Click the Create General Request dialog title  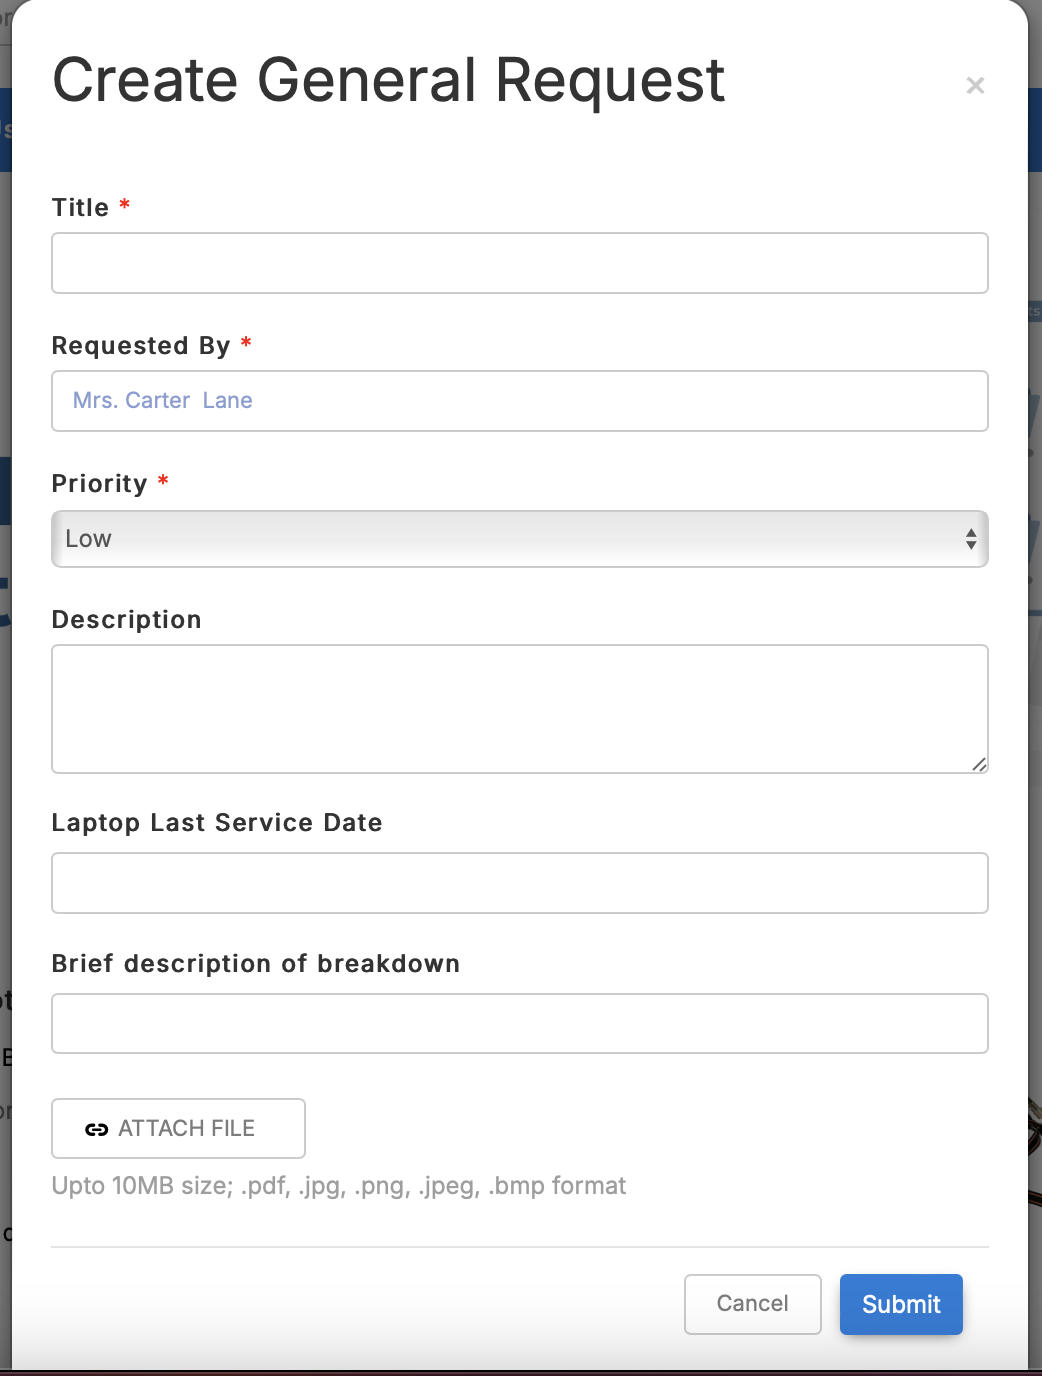click(388, 80)
